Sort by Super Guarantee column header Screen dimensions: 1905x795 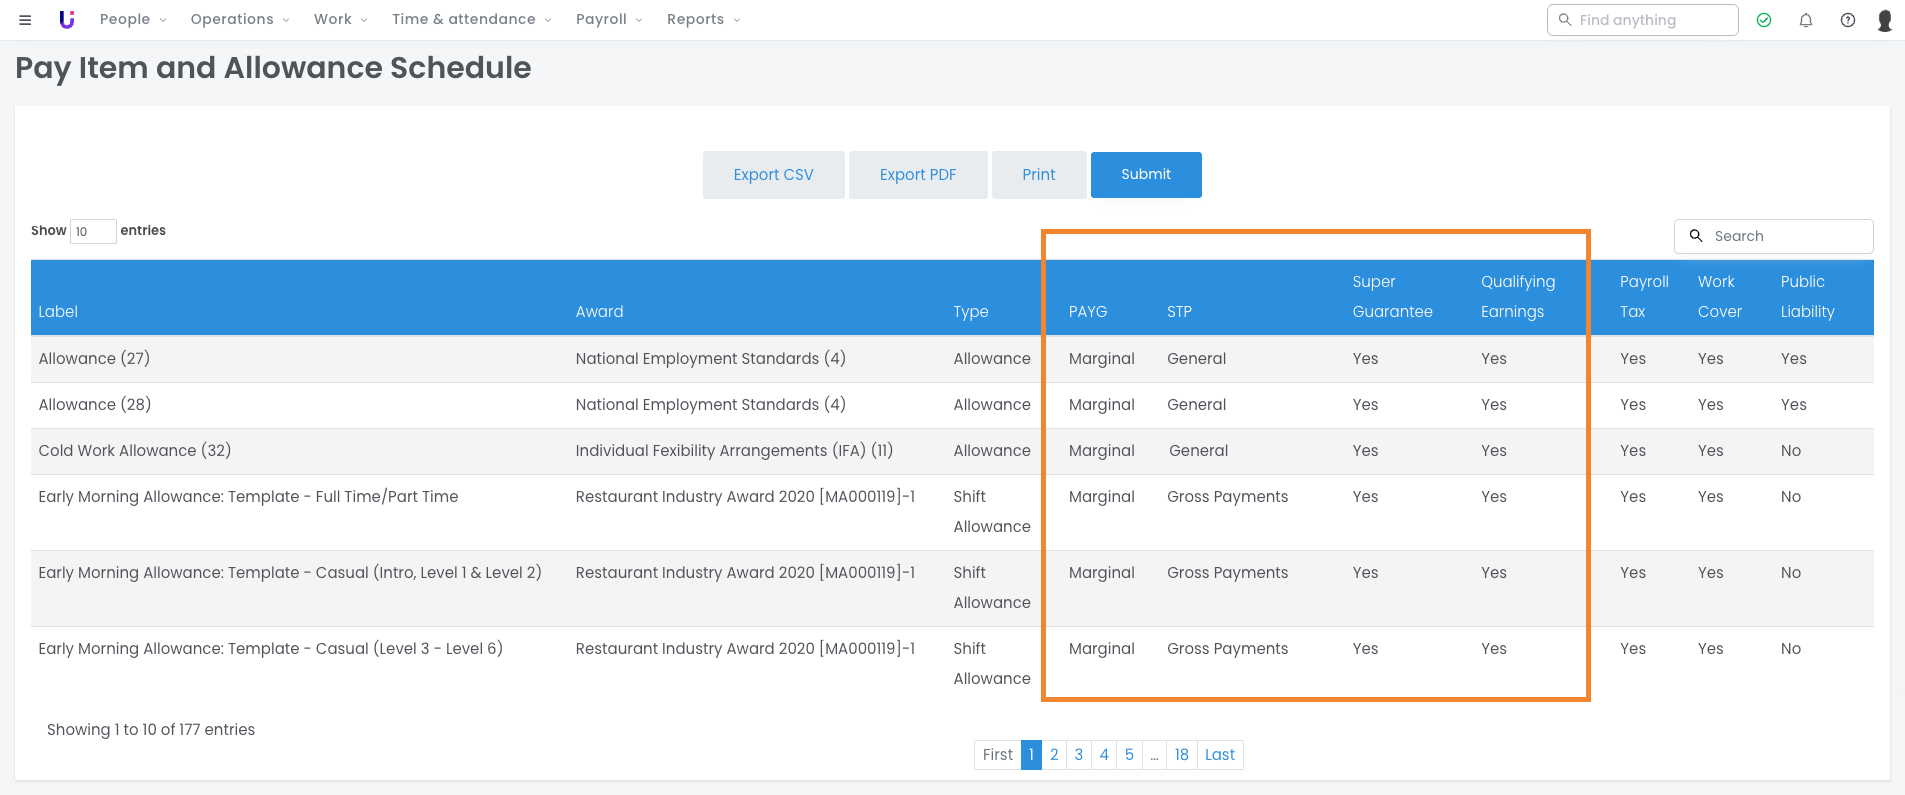(1392, 297)
